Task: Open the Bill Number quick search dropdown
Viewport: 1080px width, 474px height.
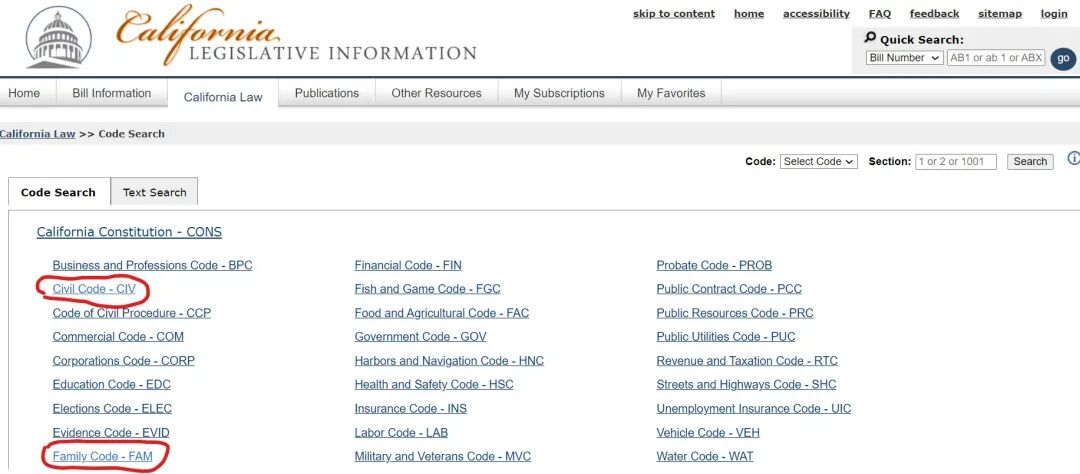Action: (904, 58)
